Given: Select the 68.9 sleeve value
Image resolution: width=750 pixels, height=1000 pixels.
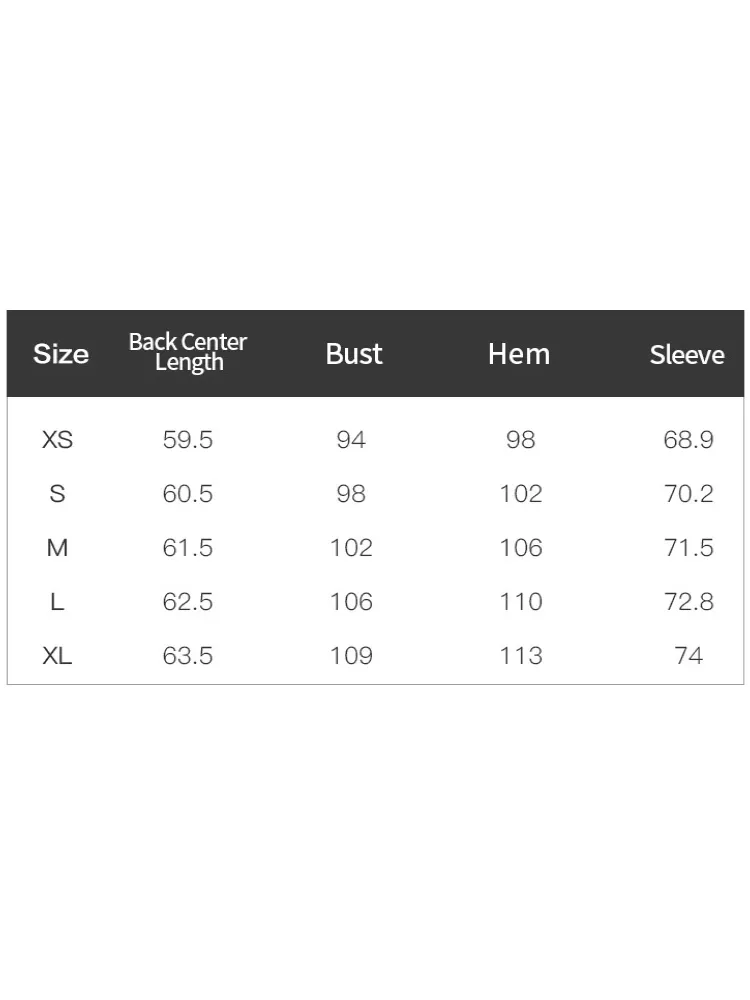Looking at the screenshot, I should click(688, 439).
